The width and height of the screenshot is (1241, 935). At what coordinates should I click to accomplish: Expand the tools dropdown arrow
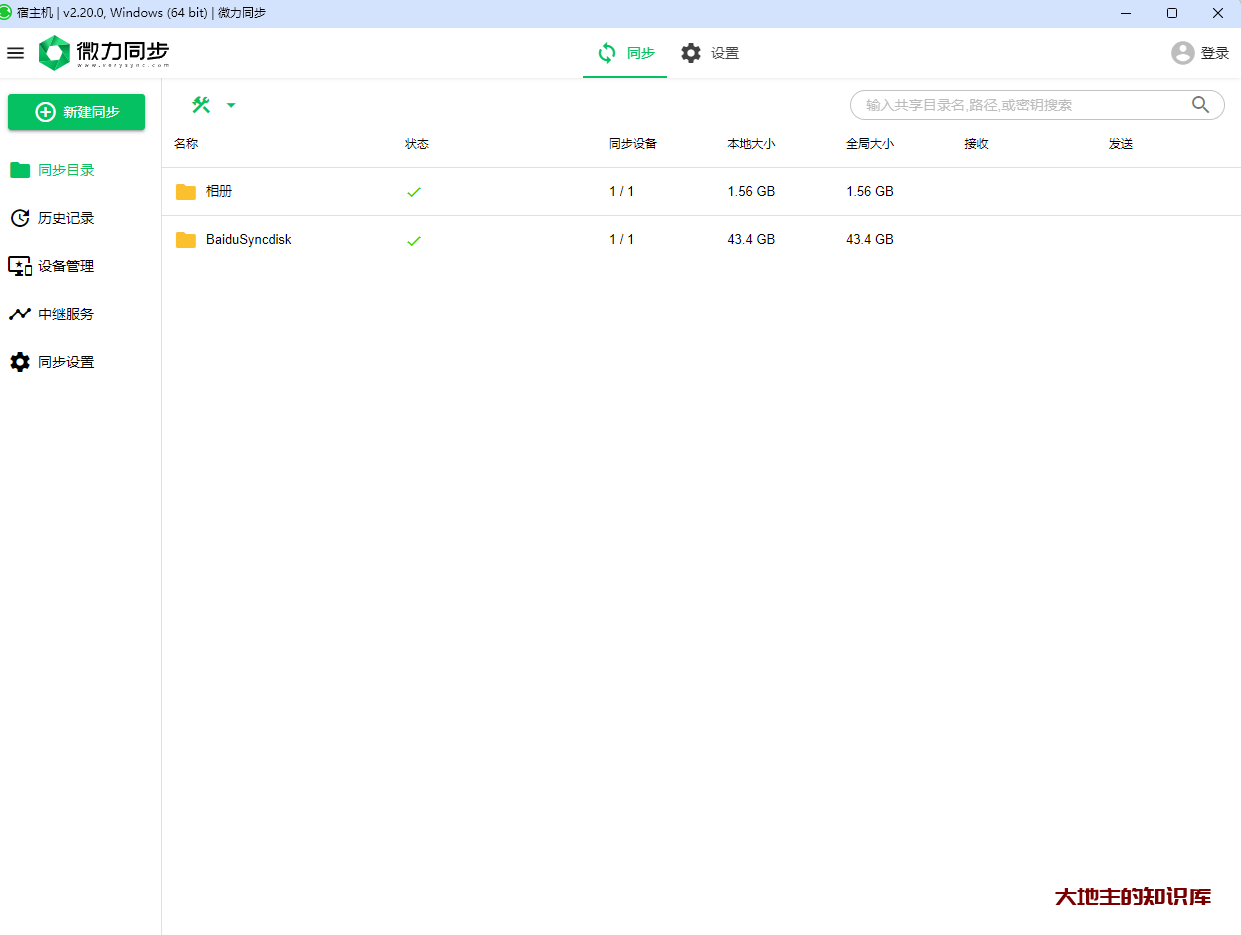pos(231,105)
